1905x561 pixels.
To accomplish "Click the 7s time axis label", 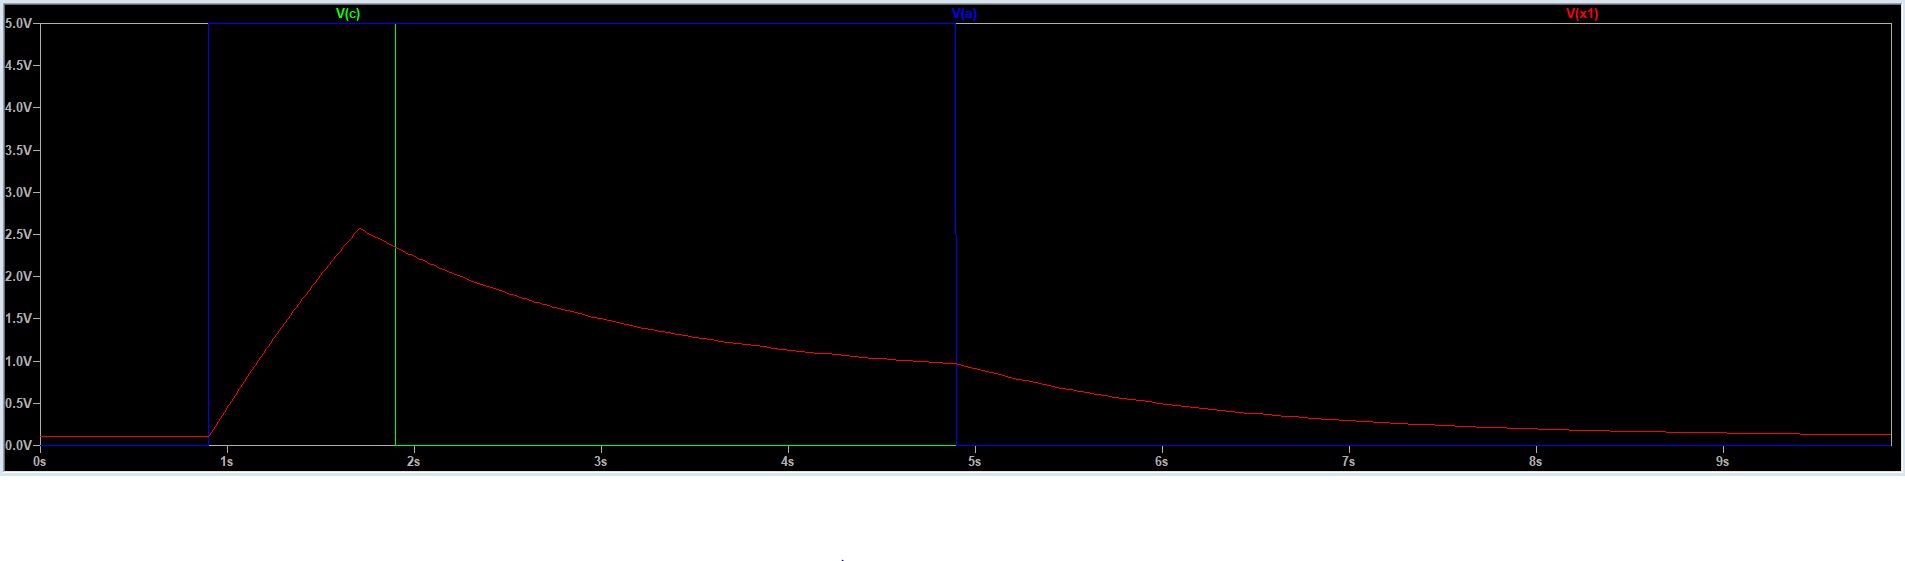I will click(x=1348, y=462).
